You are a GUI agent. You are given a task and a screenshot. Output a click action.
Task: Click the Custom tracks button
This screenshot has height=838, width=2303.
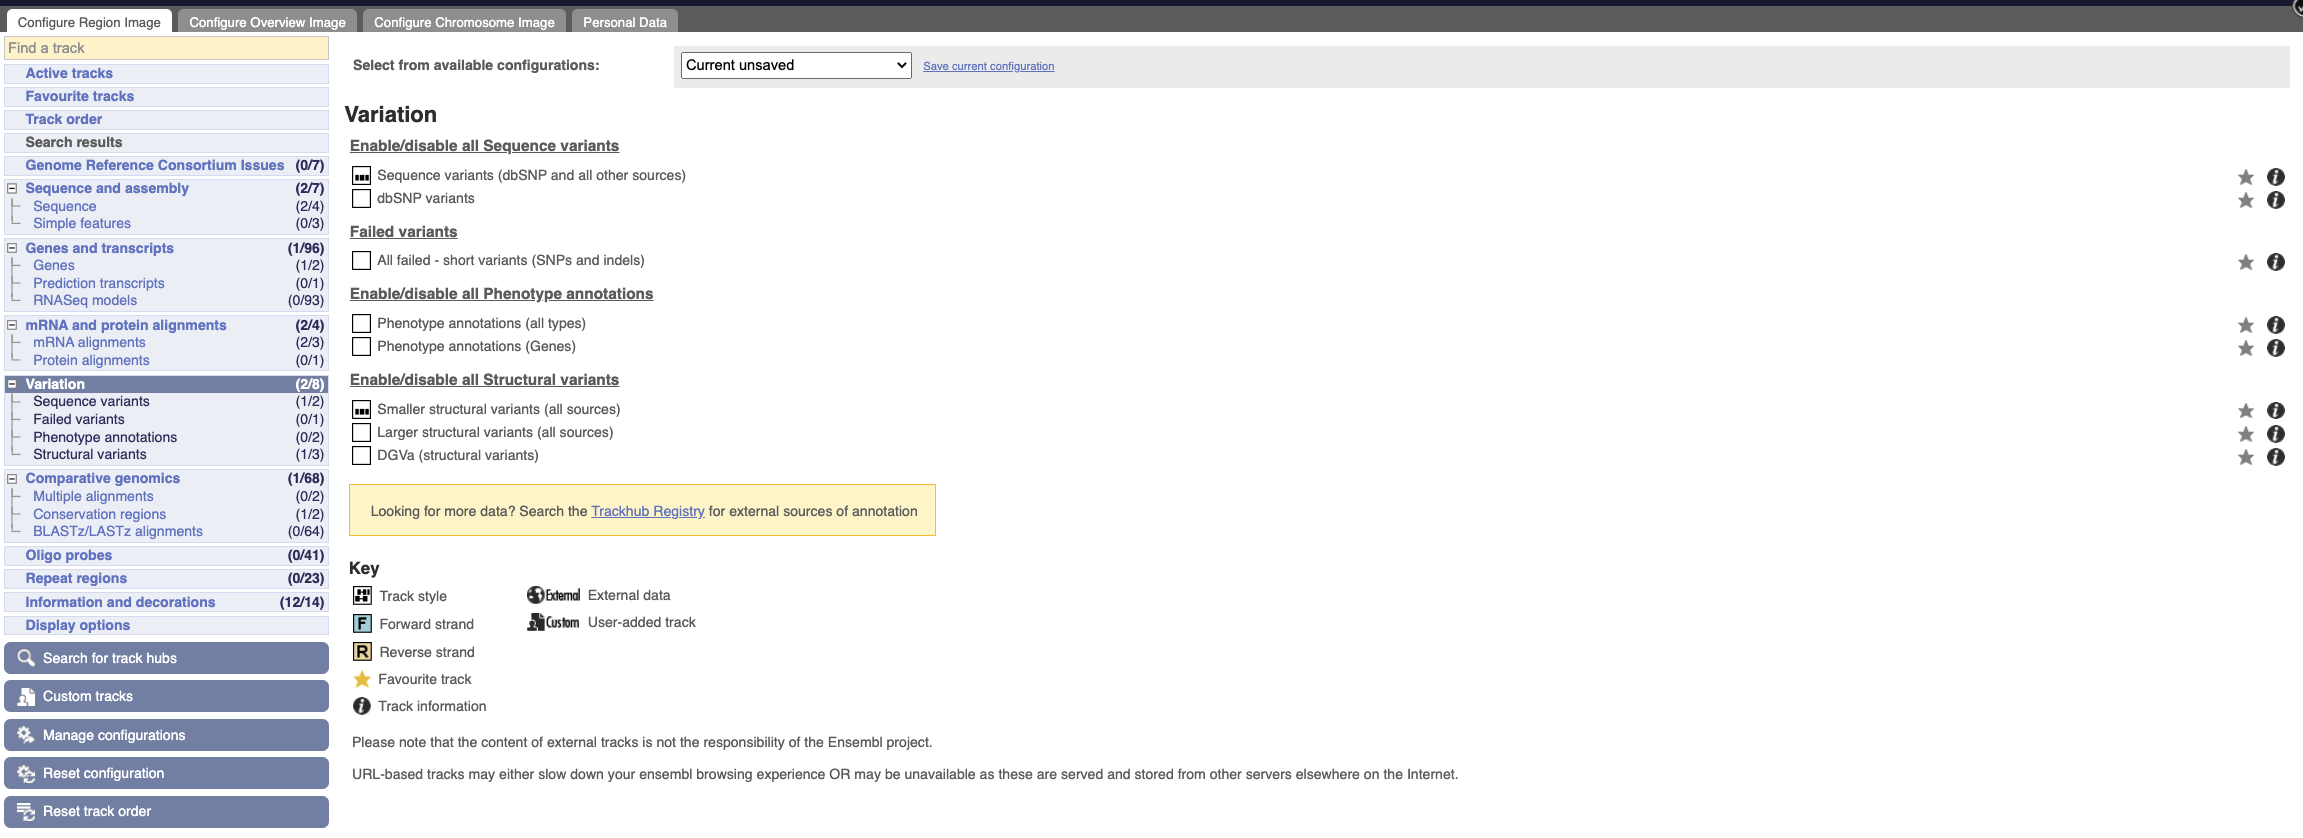coord(166,696)
